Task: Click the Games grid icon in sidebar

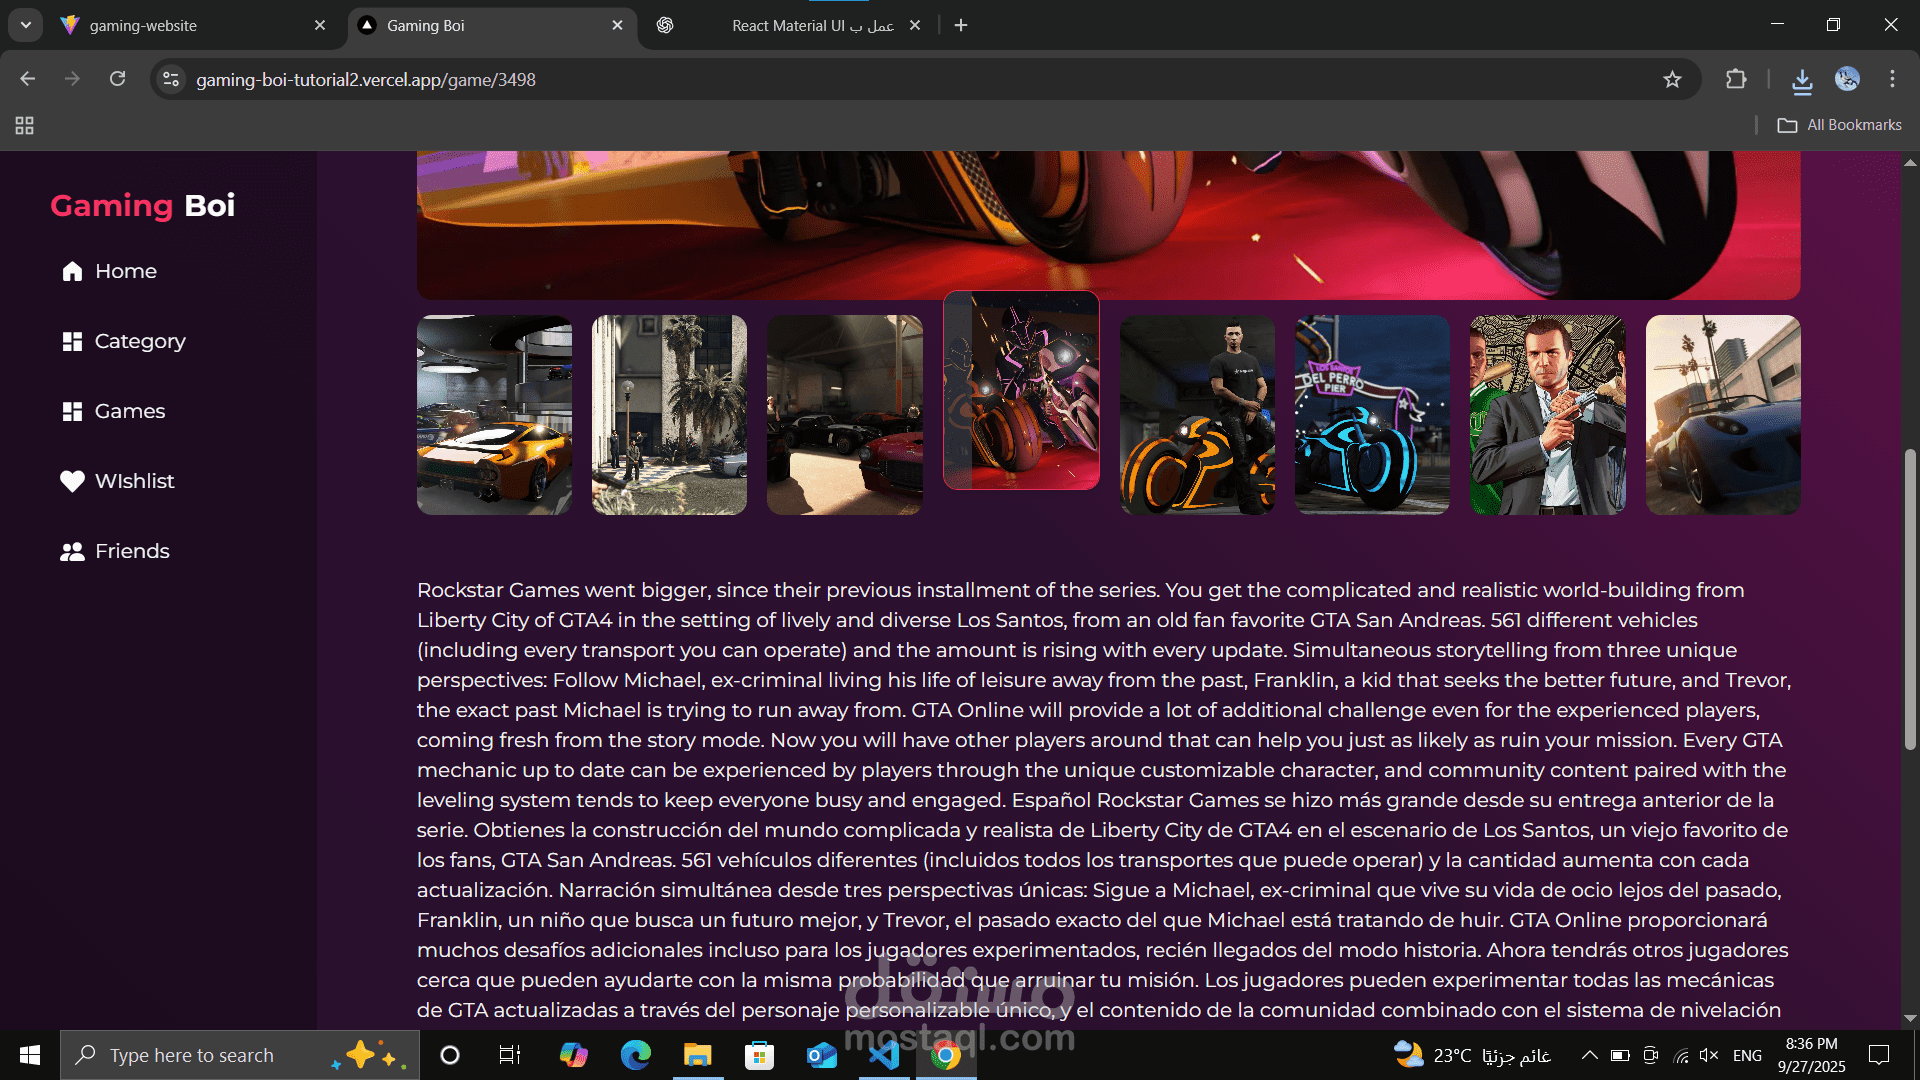Action: 72,411
